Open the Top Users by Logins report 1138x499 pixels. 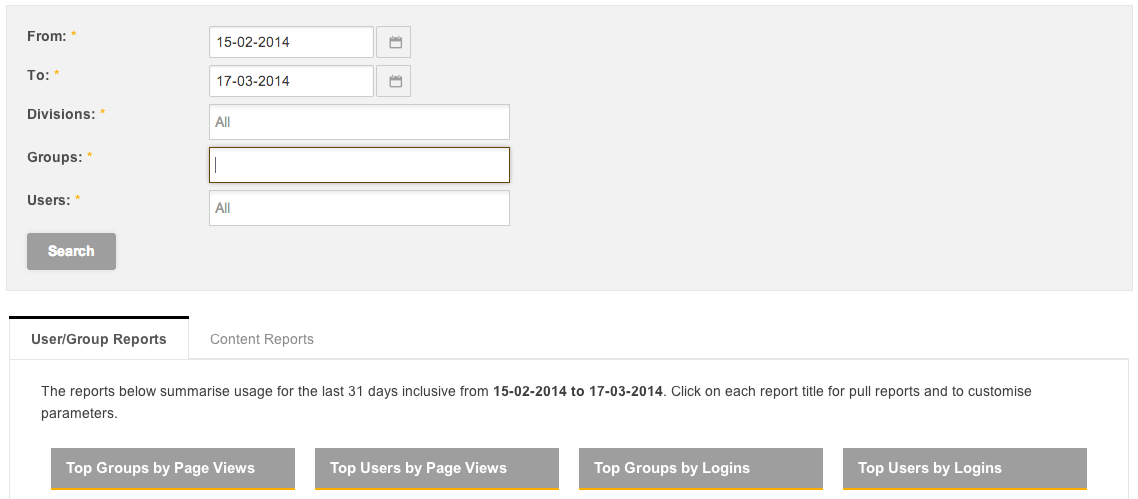pos(965,469)
